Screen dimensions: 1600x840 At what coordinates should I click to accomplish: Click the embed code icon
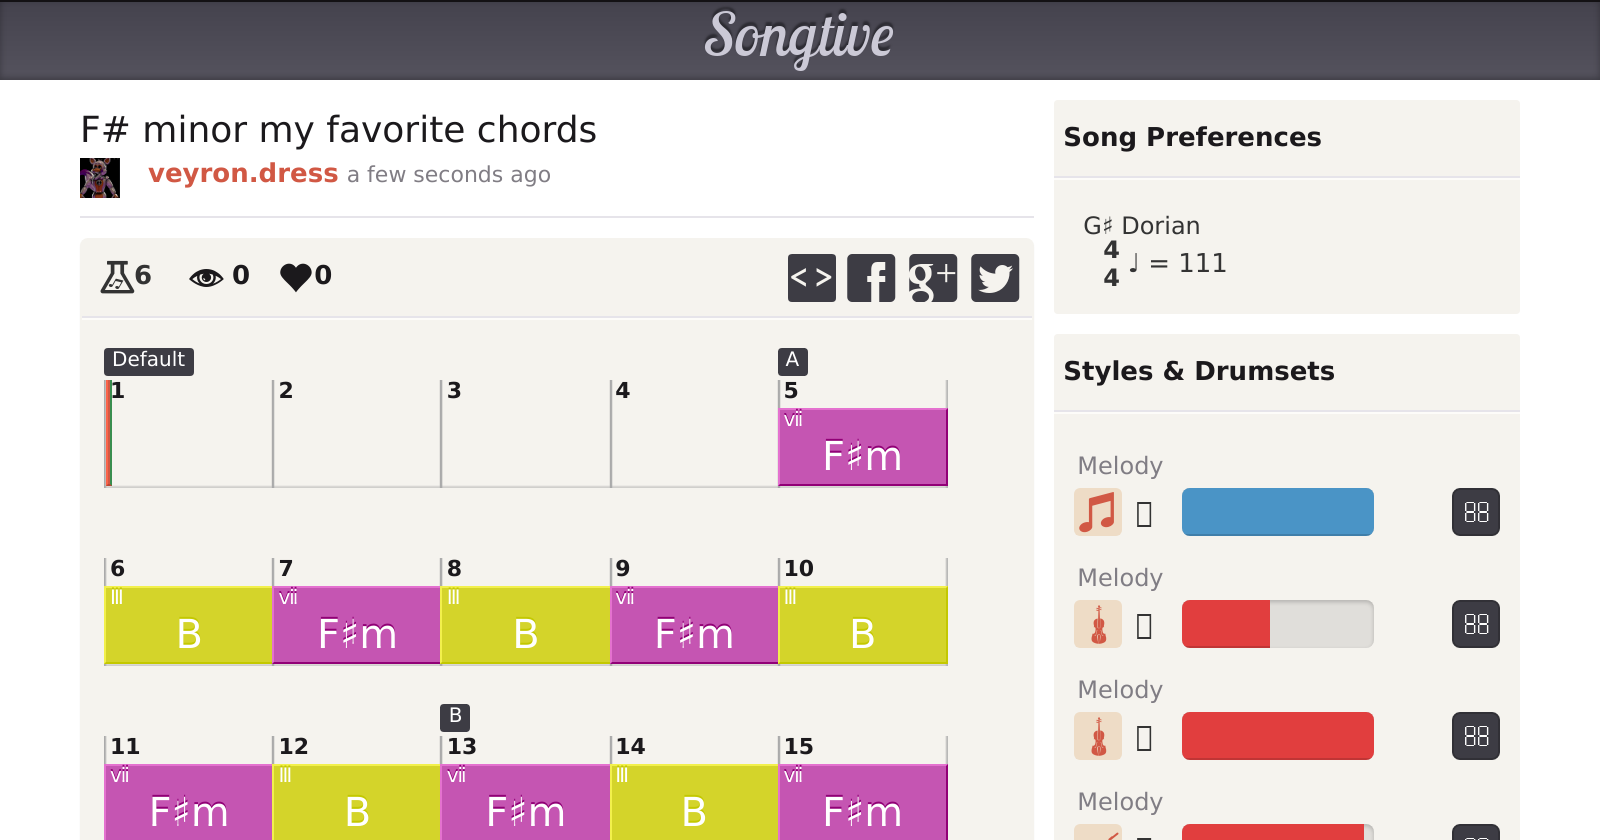pyautogui.click(x=811, y=278)
